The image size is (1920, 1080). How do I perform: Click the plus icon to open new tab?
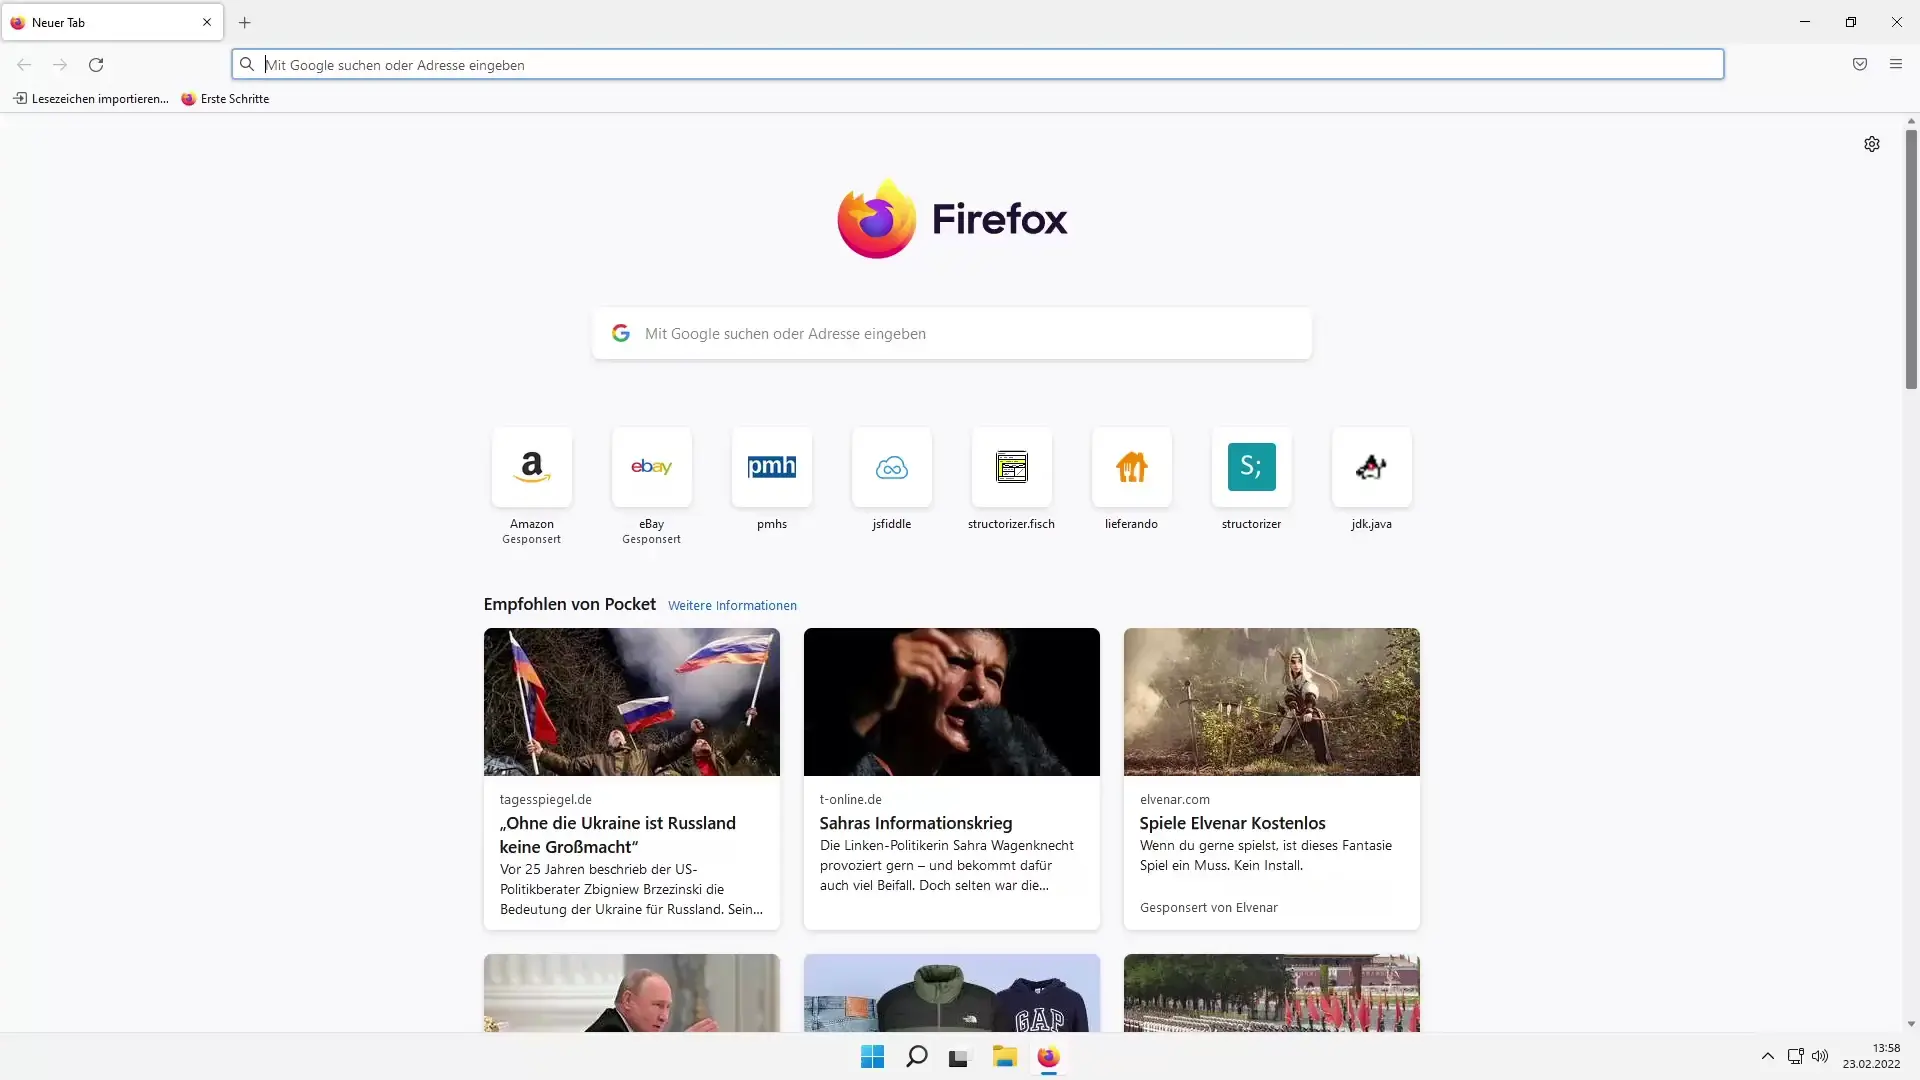(x=244, y=22)
